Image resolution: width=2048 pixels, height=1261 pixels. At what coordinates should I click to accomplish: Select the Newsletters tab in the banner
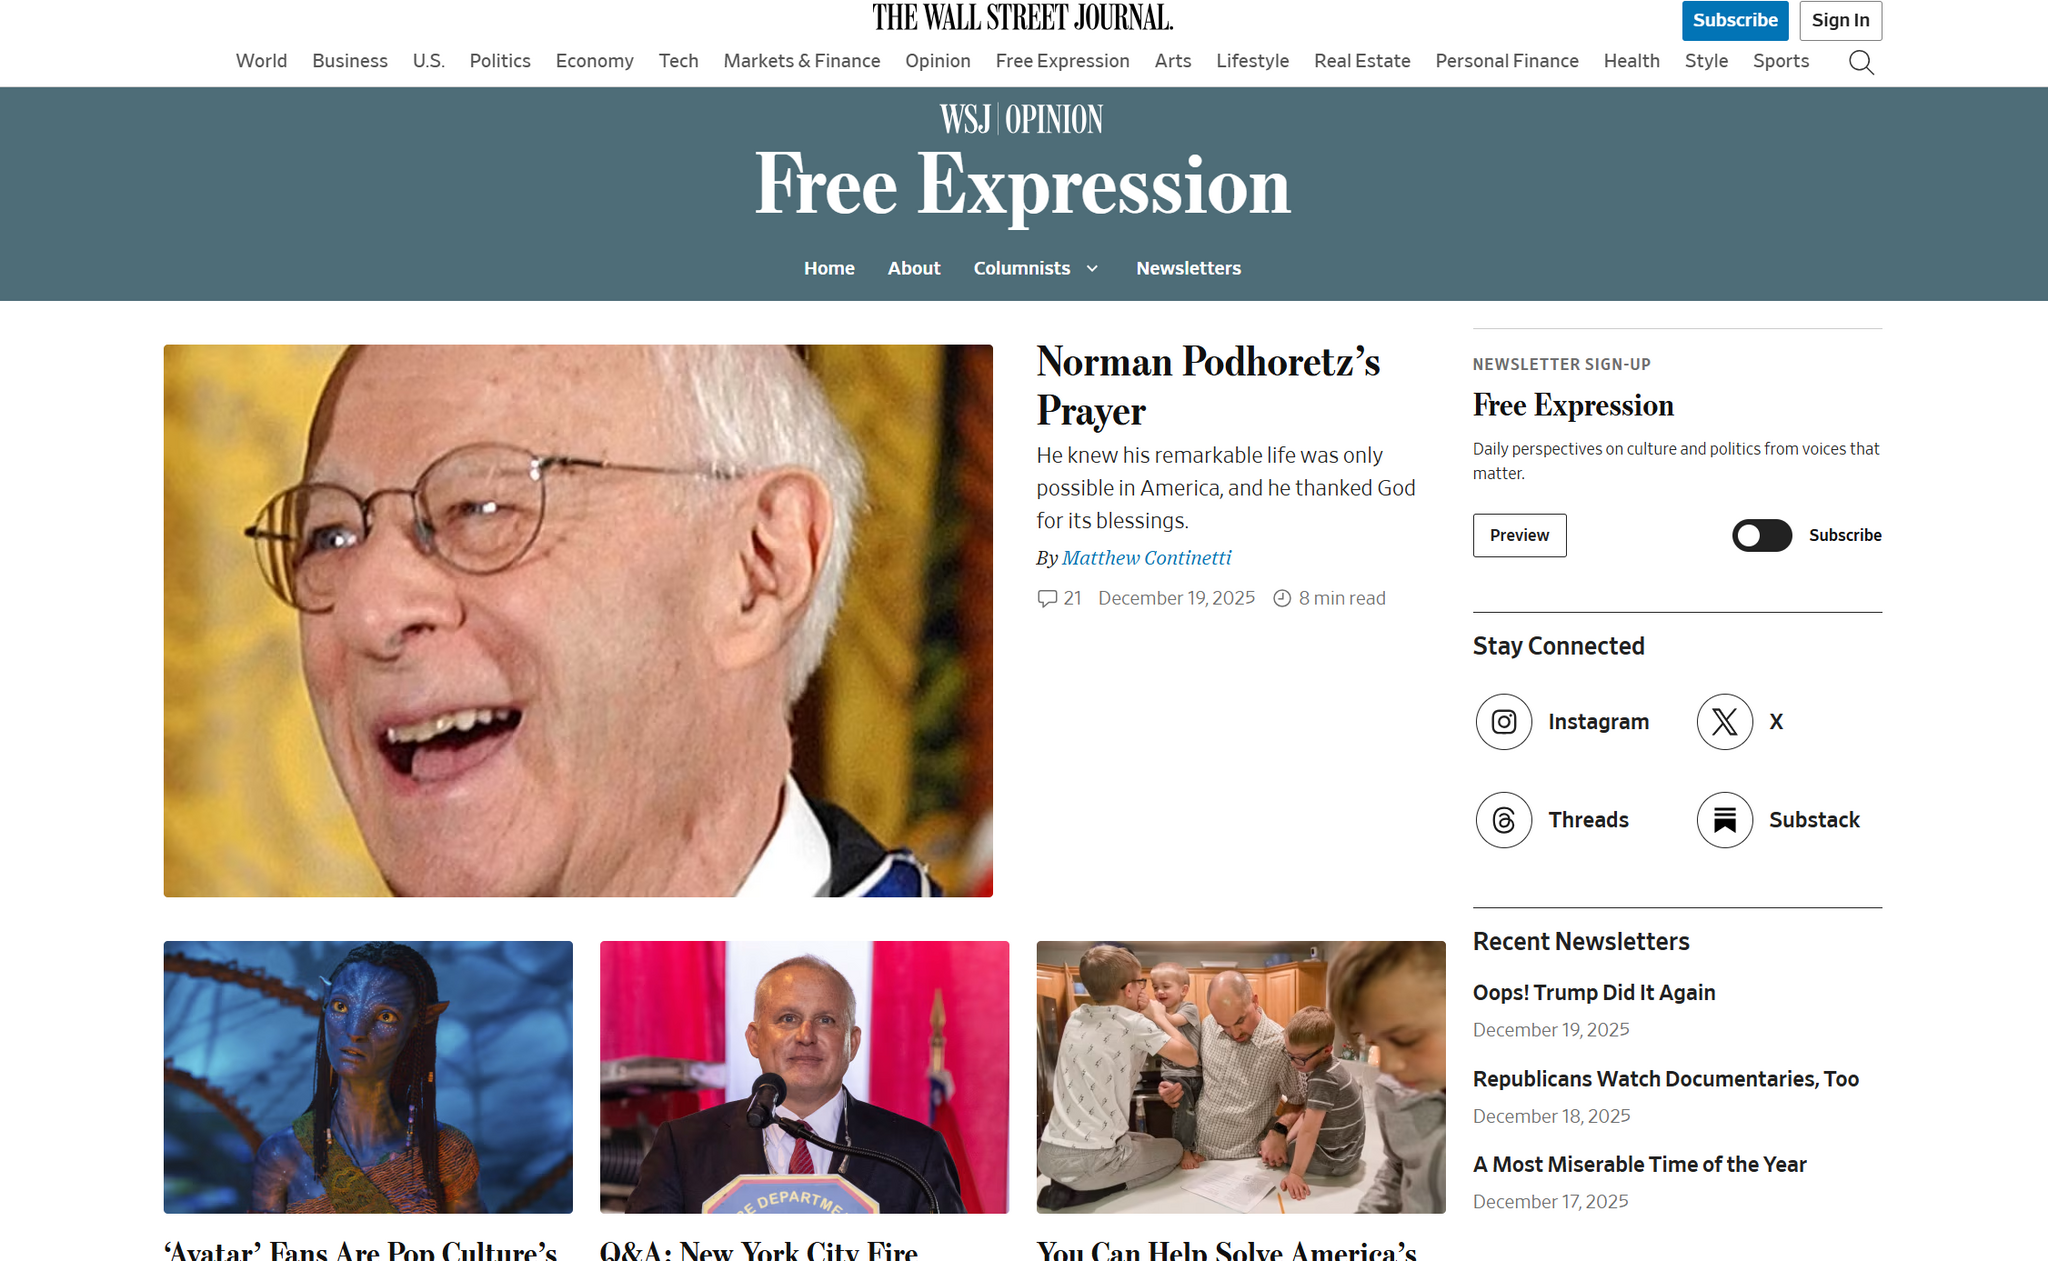coord(1188,268)
